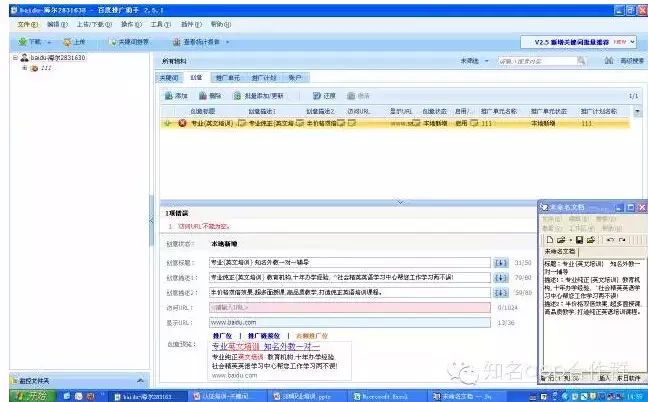Open the table column chooser dropdown arrow

click(637, 112)
